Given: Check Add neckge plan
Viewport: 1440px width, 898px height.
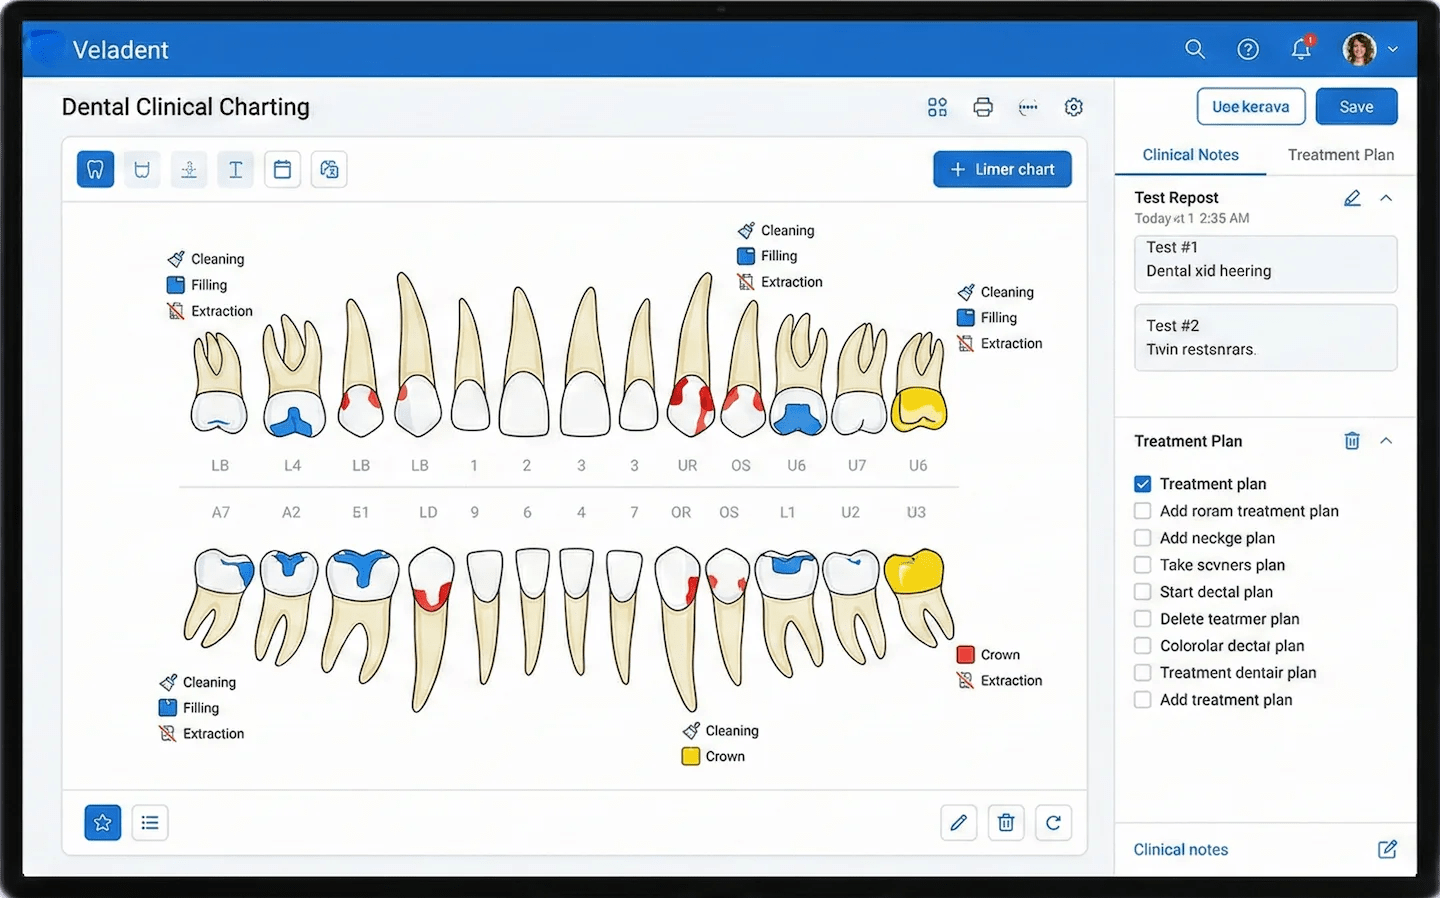Looking at the screenshot, I should click(x=1143, y=538).
